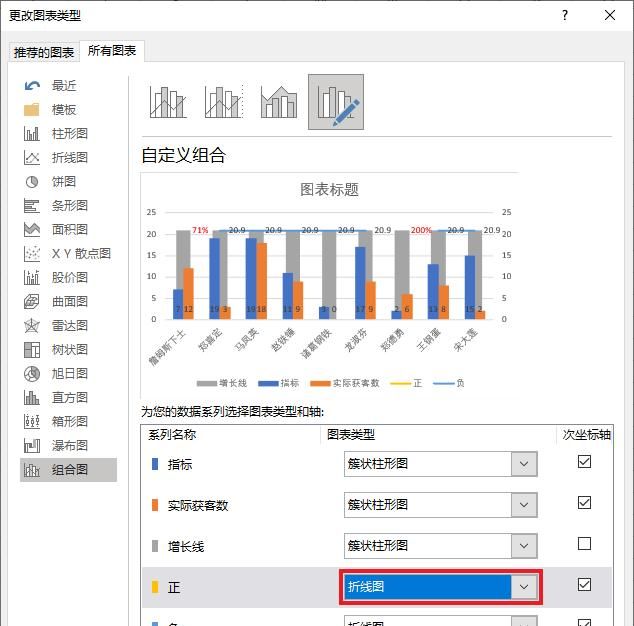Screen dimensions: 634x626
Task: Open the Templates (模板) folder icon
Action: (32, 110)
